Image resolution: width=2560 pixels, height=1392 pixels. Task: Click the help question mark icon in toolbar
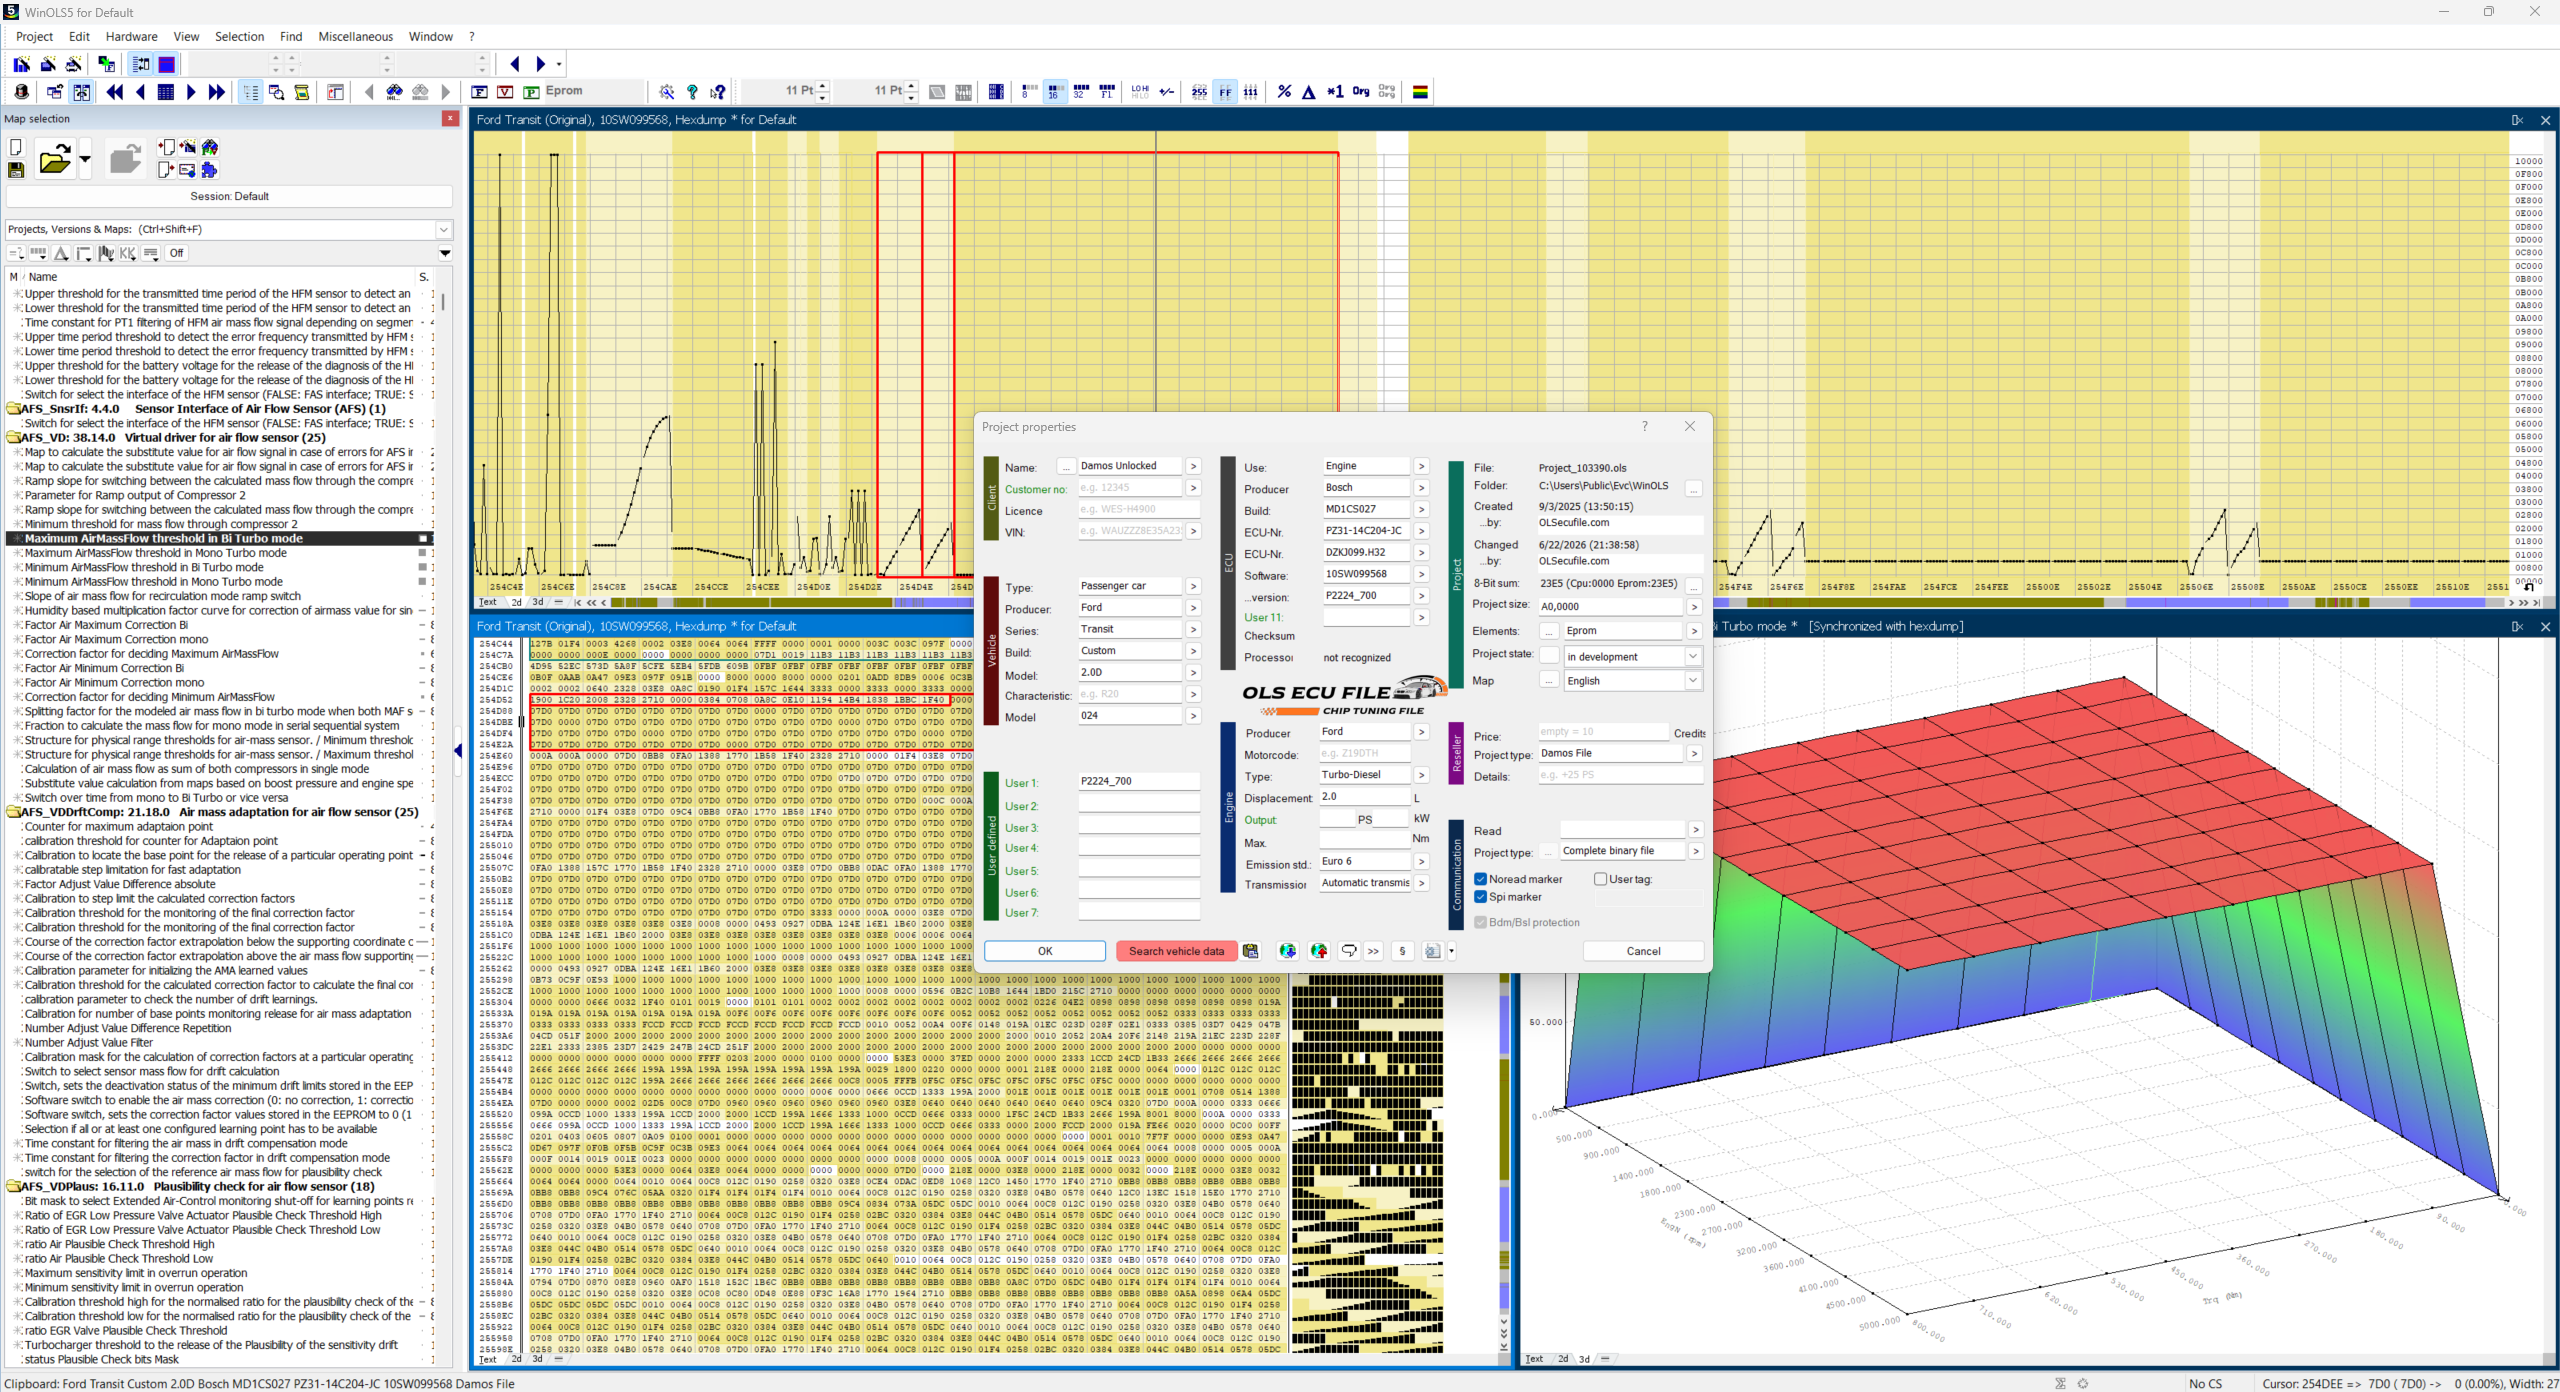[x=692, y=92]
